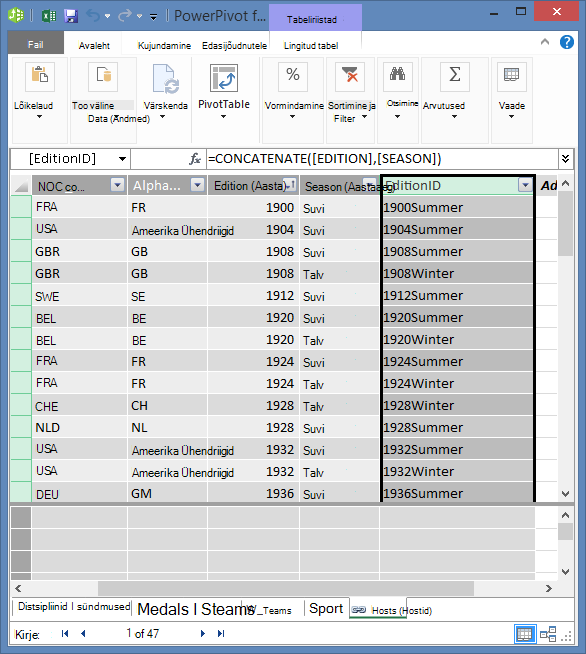Click the Sortimine ja Filter icon
This screenshot has height=654, width=586.
pyautogui.click(x=350, y=76)
